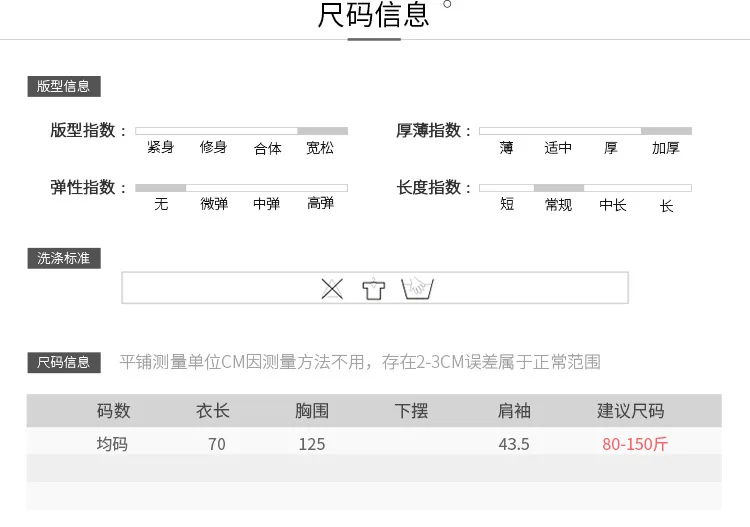Click the 胸围 column header
Viewport: 750px width, 527px height.
[x=312, y=411]
